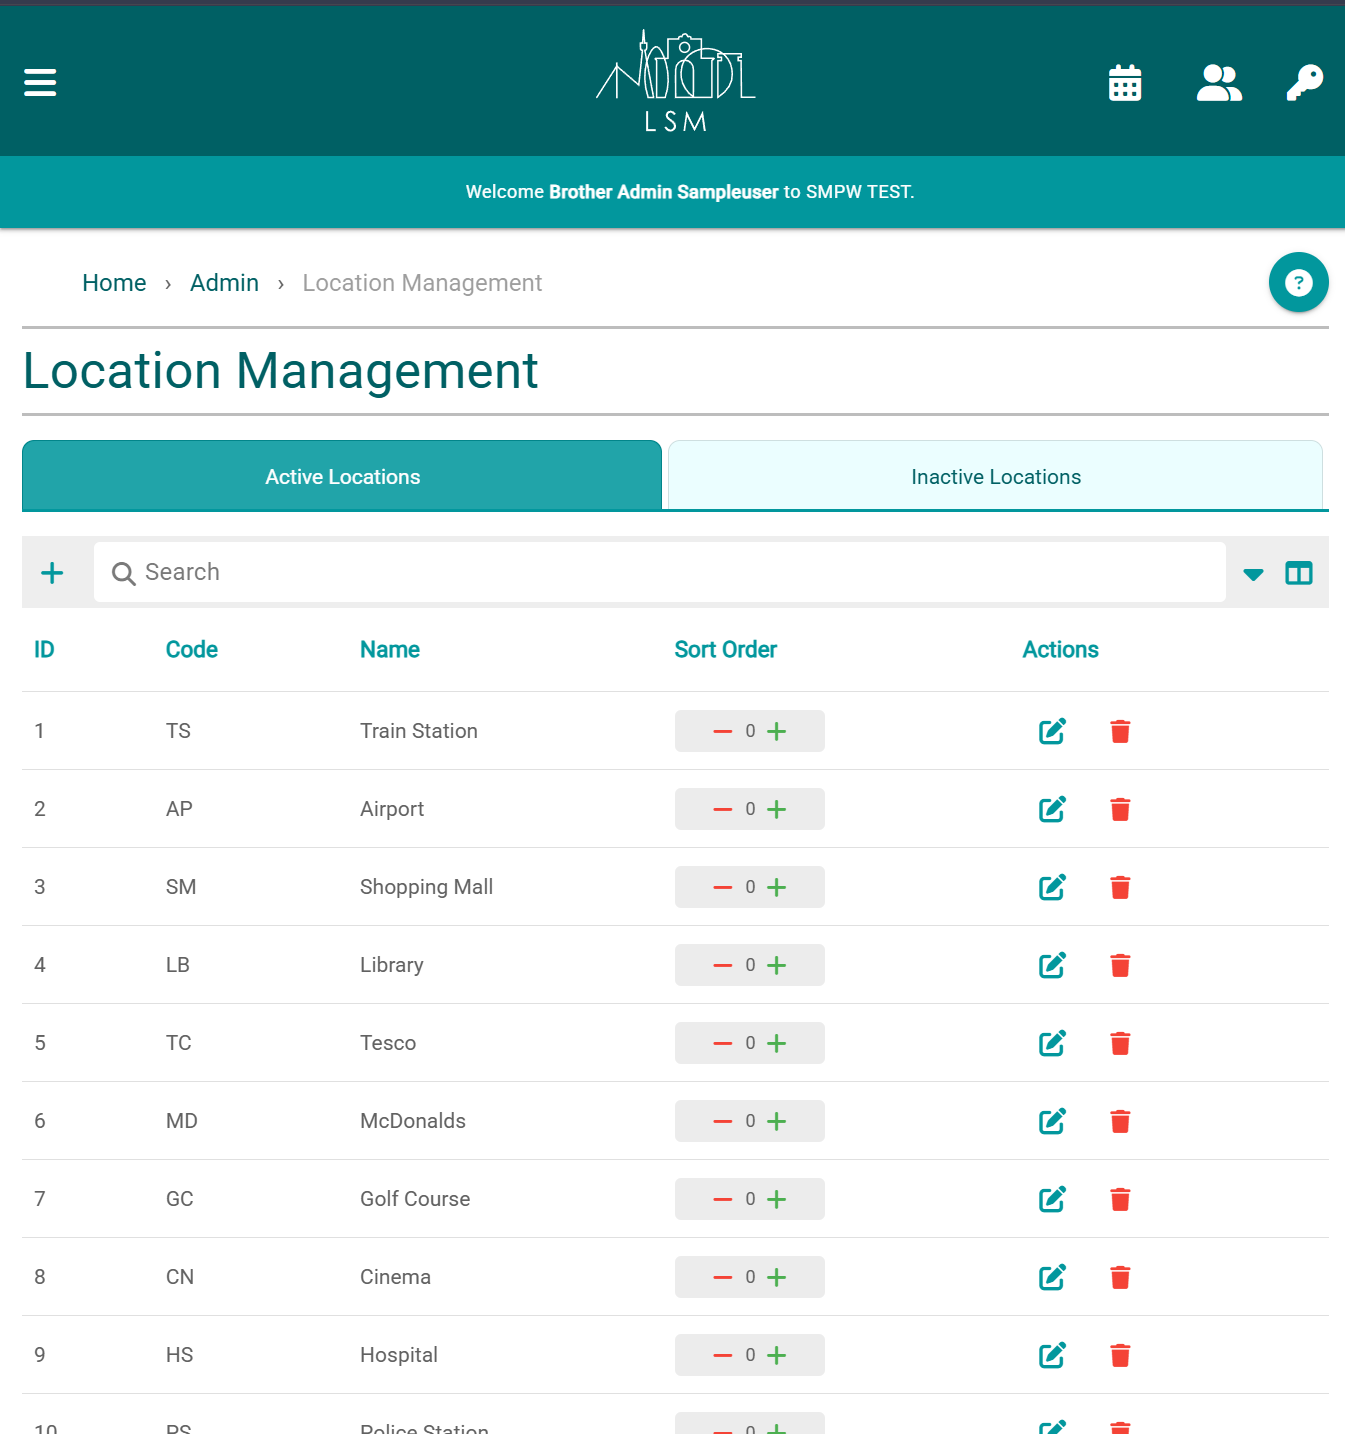
Task: Sort by ID column header
Action: 44,650
